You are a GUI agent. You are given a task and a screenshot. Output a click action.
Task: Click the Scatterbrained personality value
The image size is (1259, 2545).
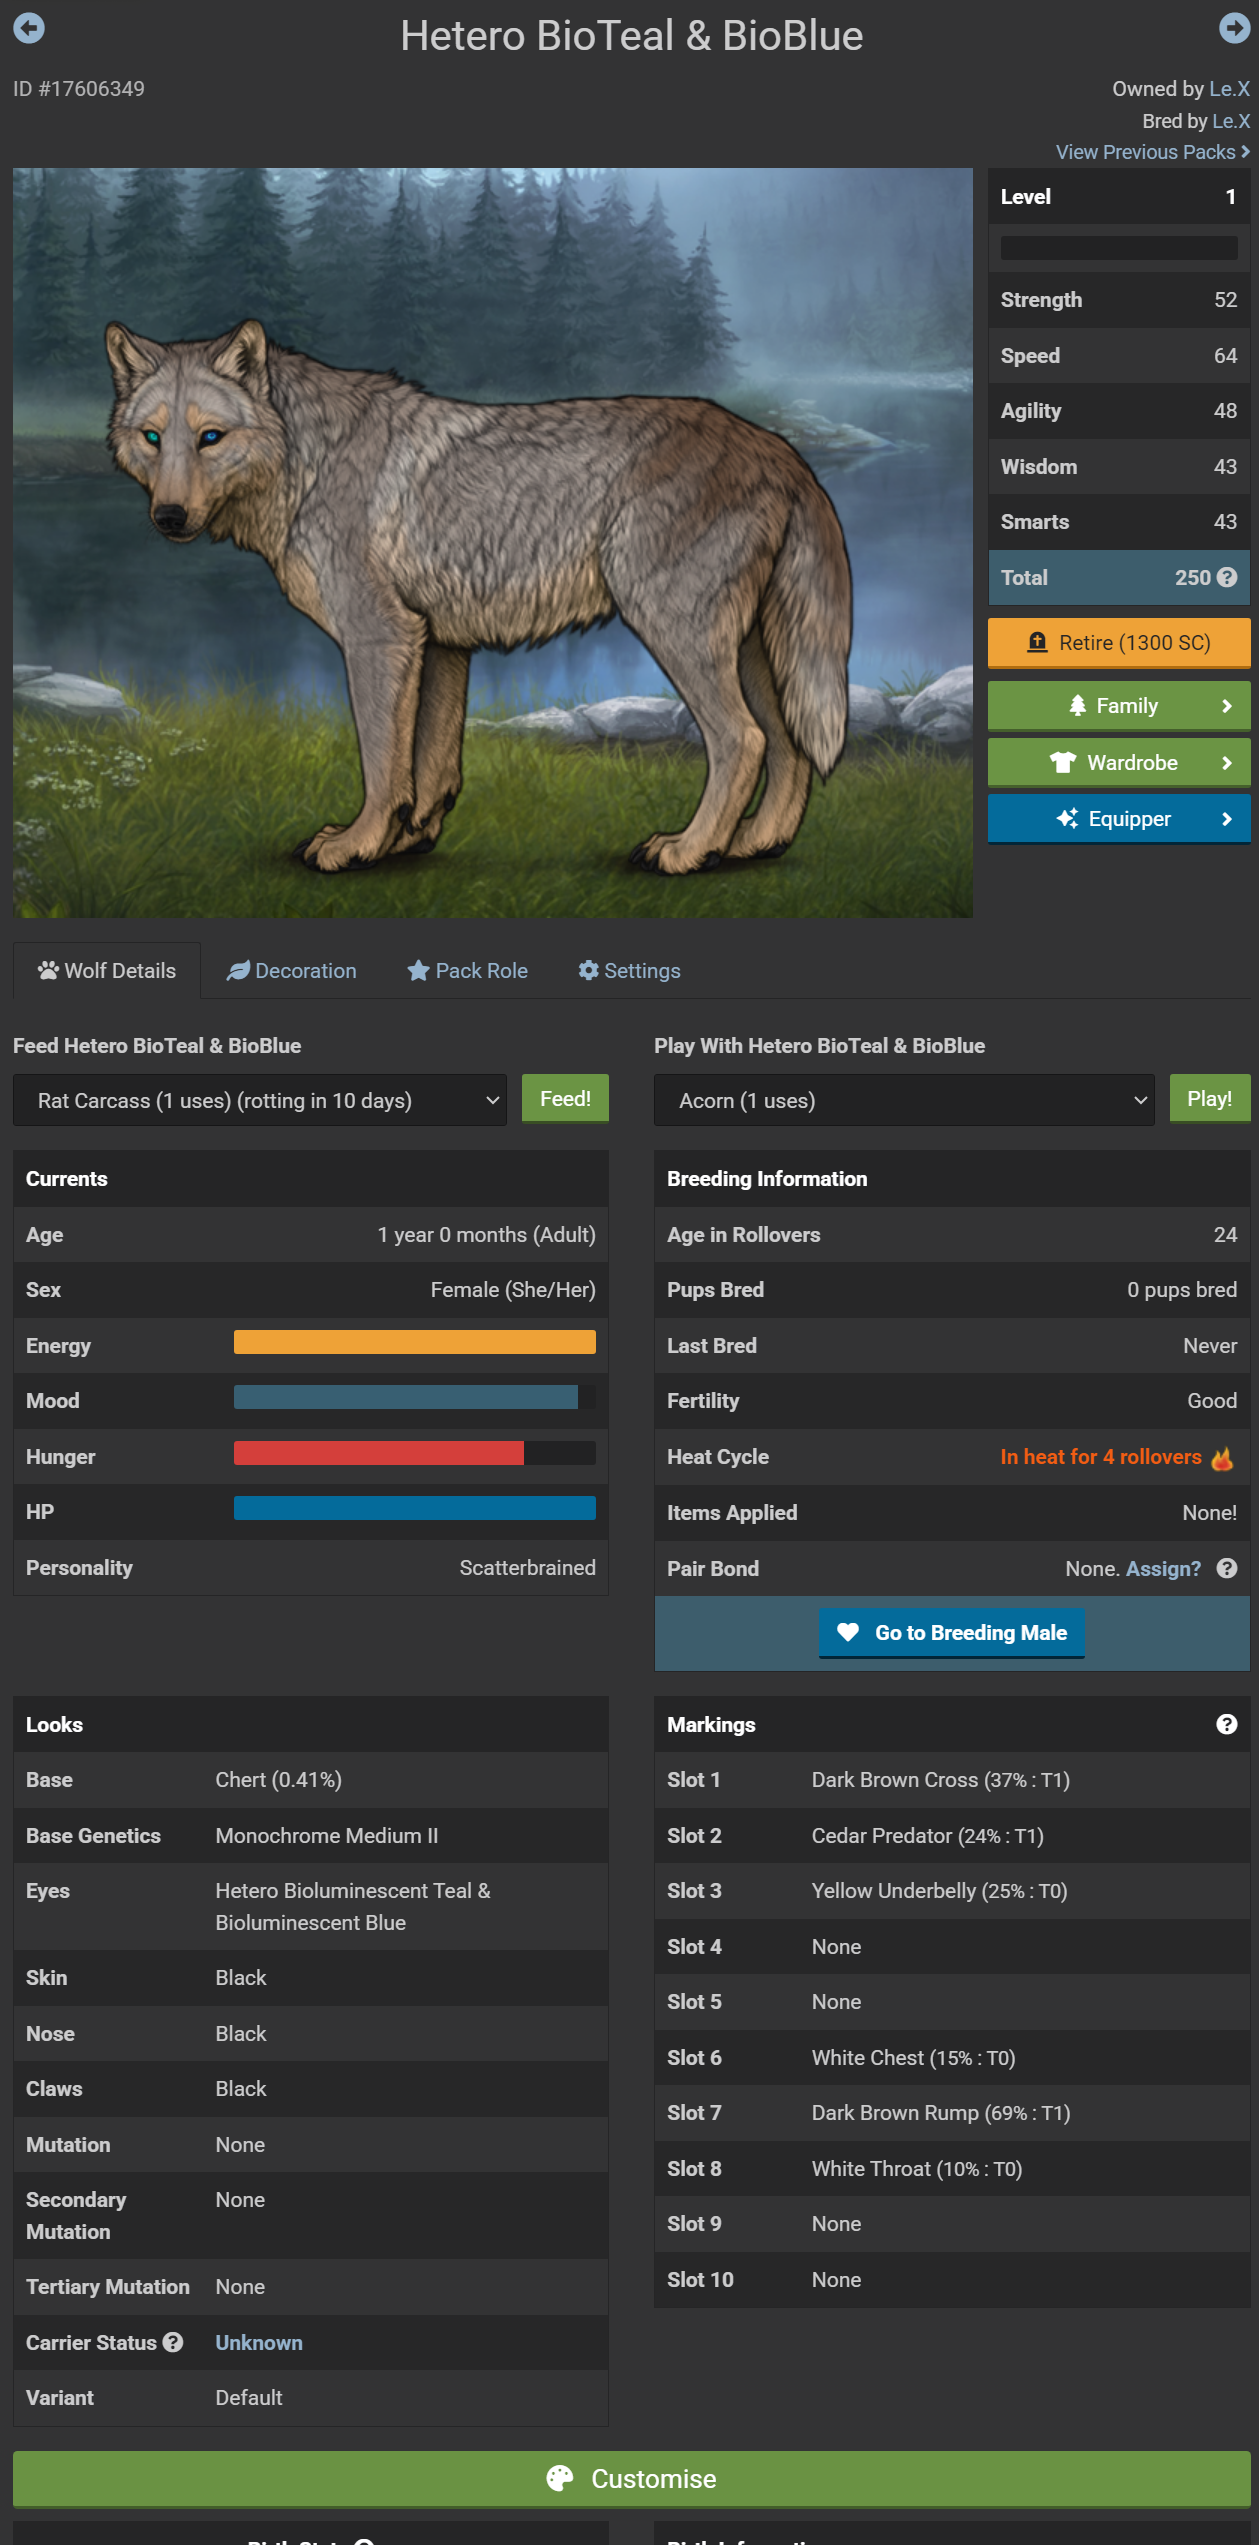pyautogui.click(x=528, y=1568)
